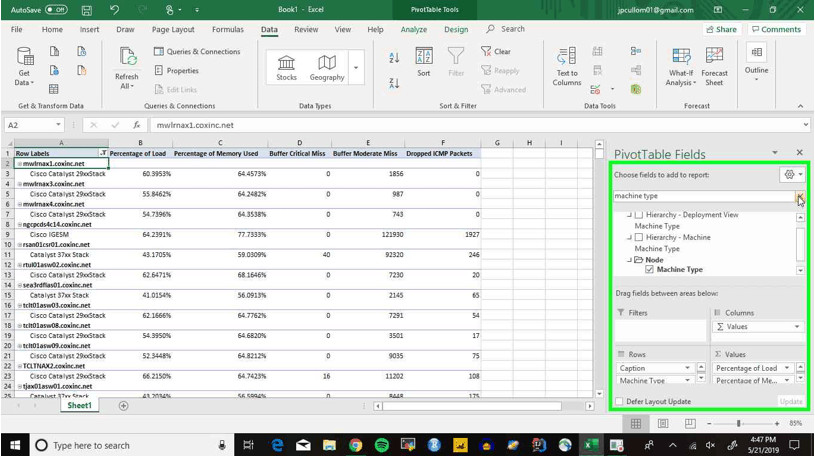Clear the machine type search box
Viewport: 815px width, 457px height.
(799, 196)
